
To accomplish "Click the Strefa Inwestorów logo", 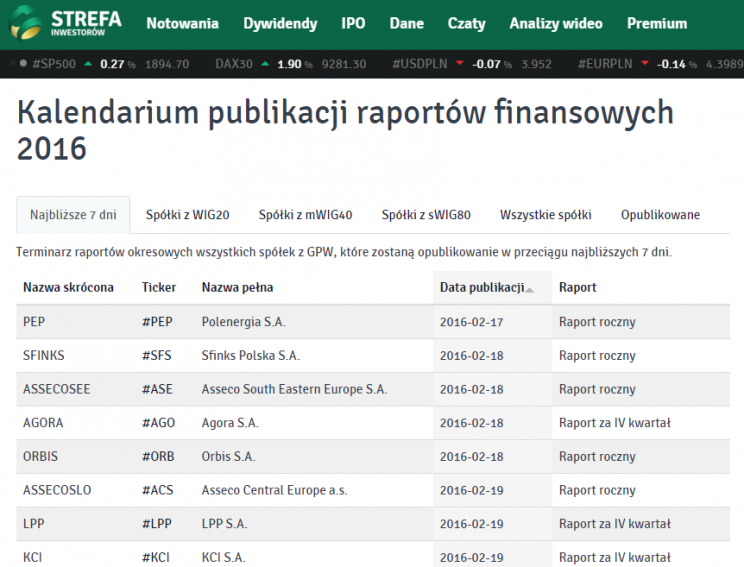I will click(x=65, y=23).
